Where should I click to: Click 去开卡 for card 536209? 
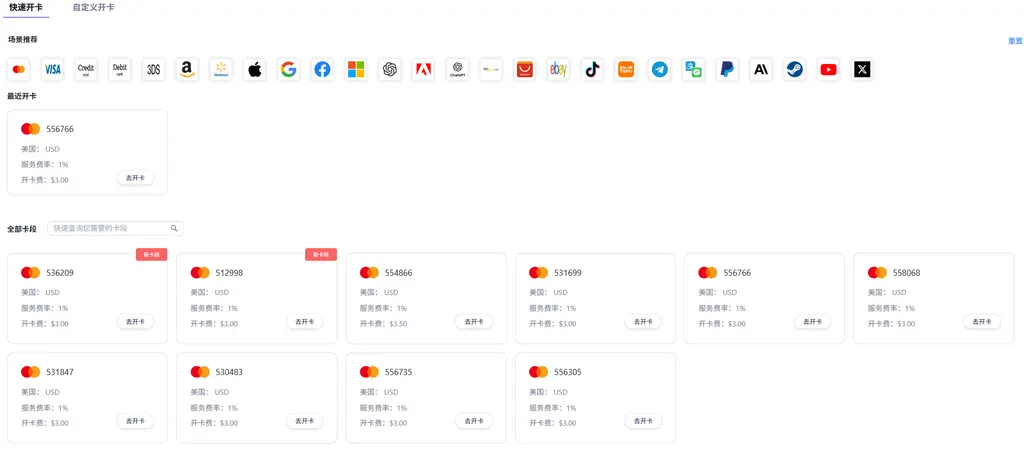click(x=135, y=322)
